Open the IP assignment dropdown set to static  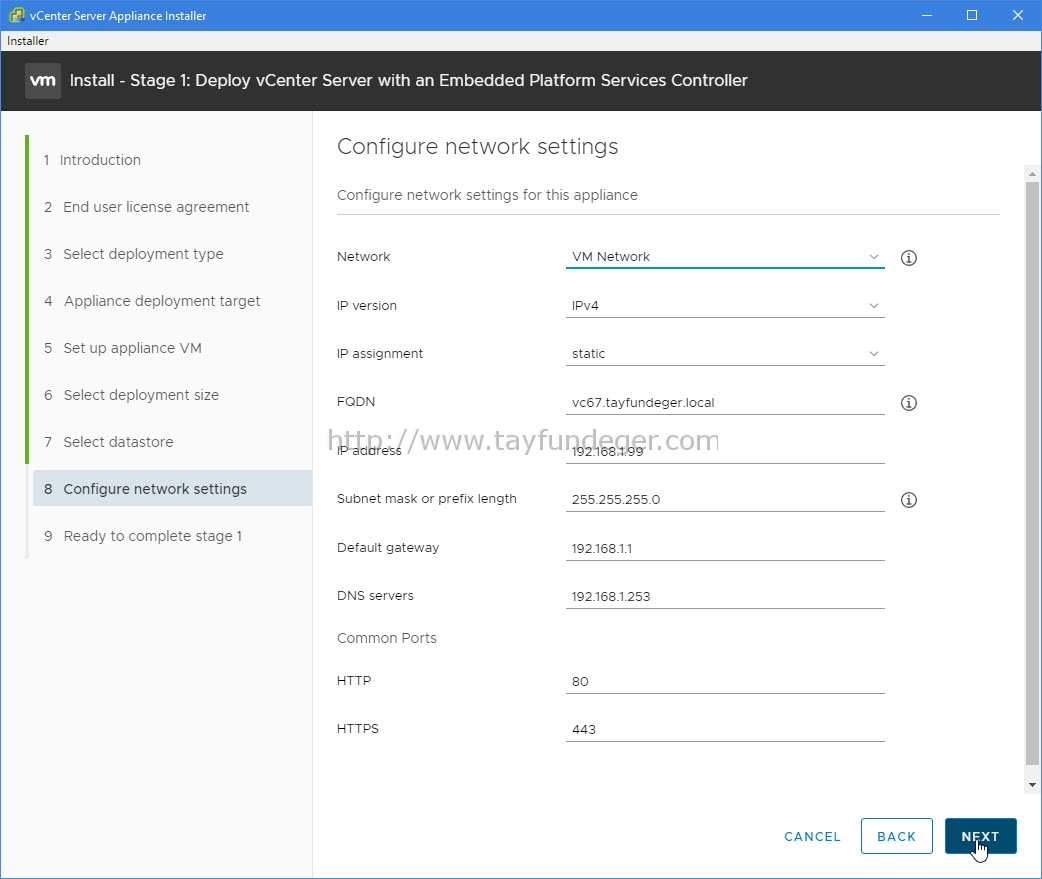[x=724, y=353]
